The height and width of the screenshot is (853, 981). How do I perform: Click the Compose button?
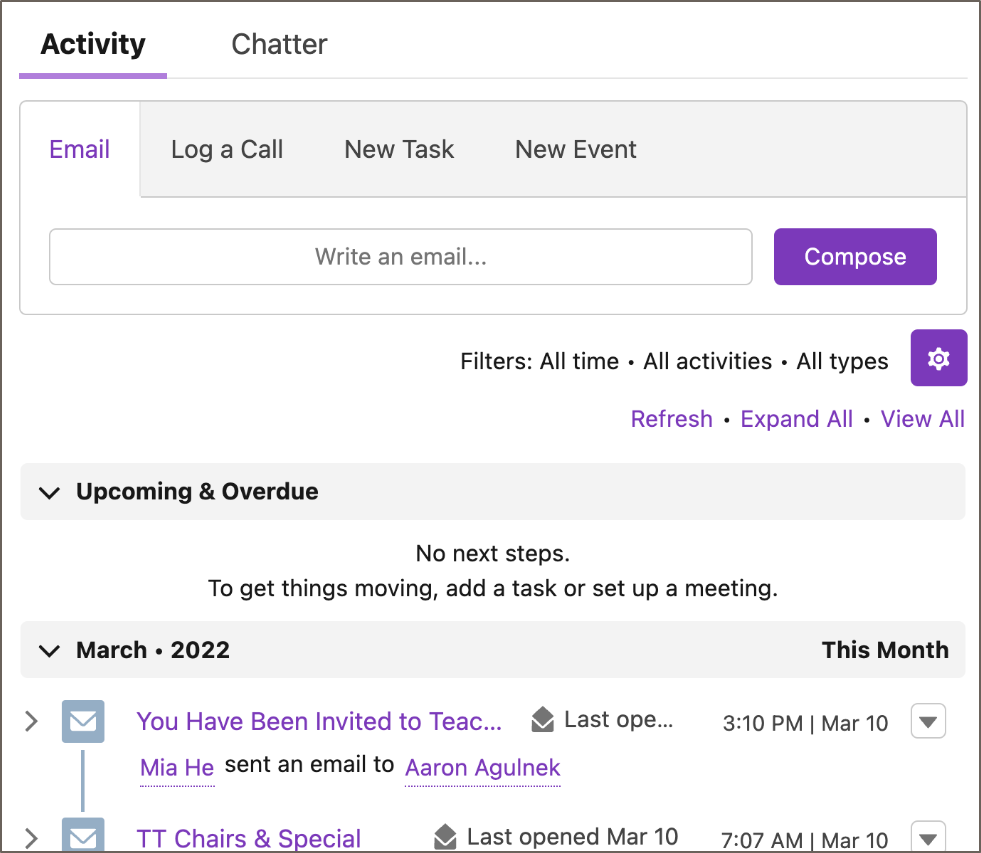tap(855, 257)
